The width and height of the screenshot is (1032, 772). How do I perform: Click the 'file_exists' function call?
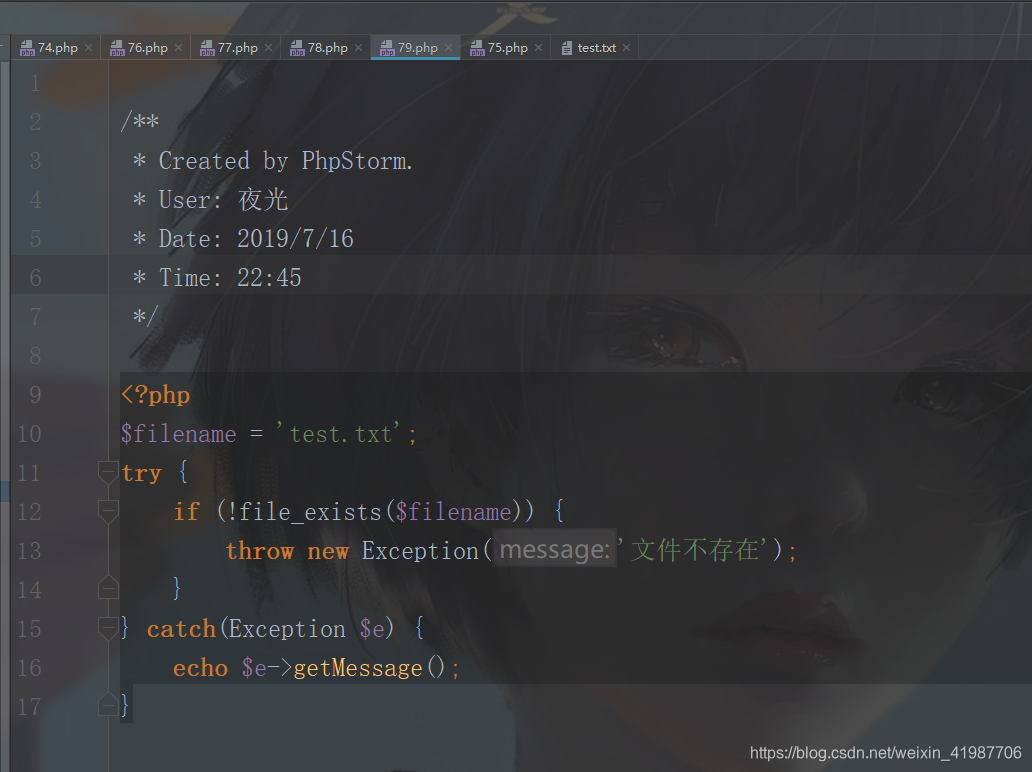[310, 512]
